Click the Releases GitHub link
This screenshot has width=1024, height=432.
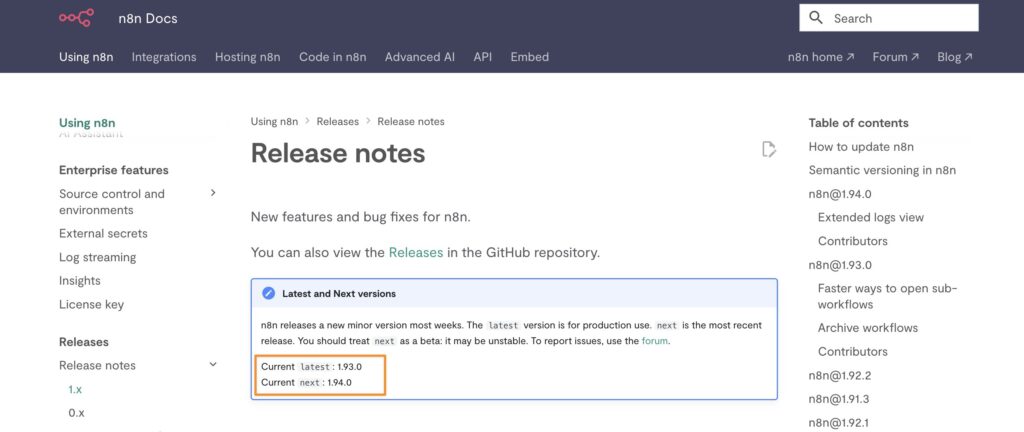point(416,253)
